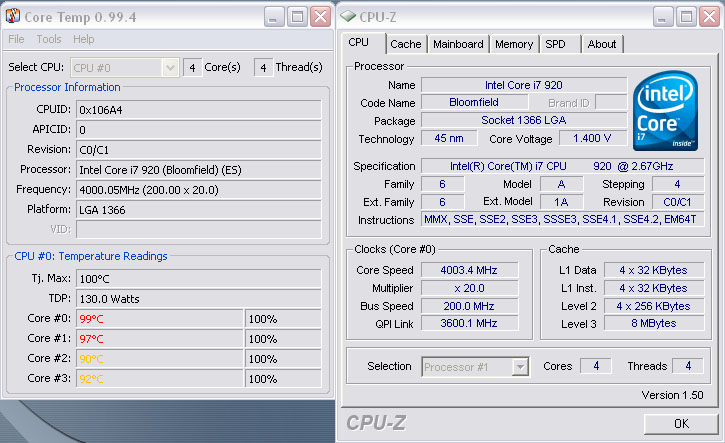Click the Stepping value 4 in CPU-Z
The width and height of the screenshot is (725, 443).
(678, 184)
